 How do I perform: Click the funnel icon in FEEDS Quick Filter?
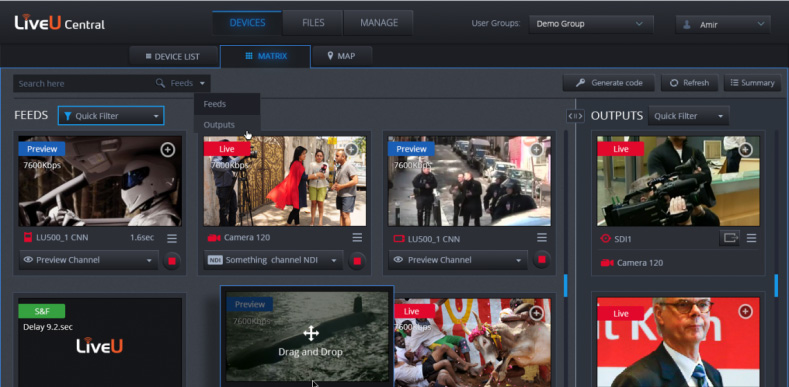67,116
